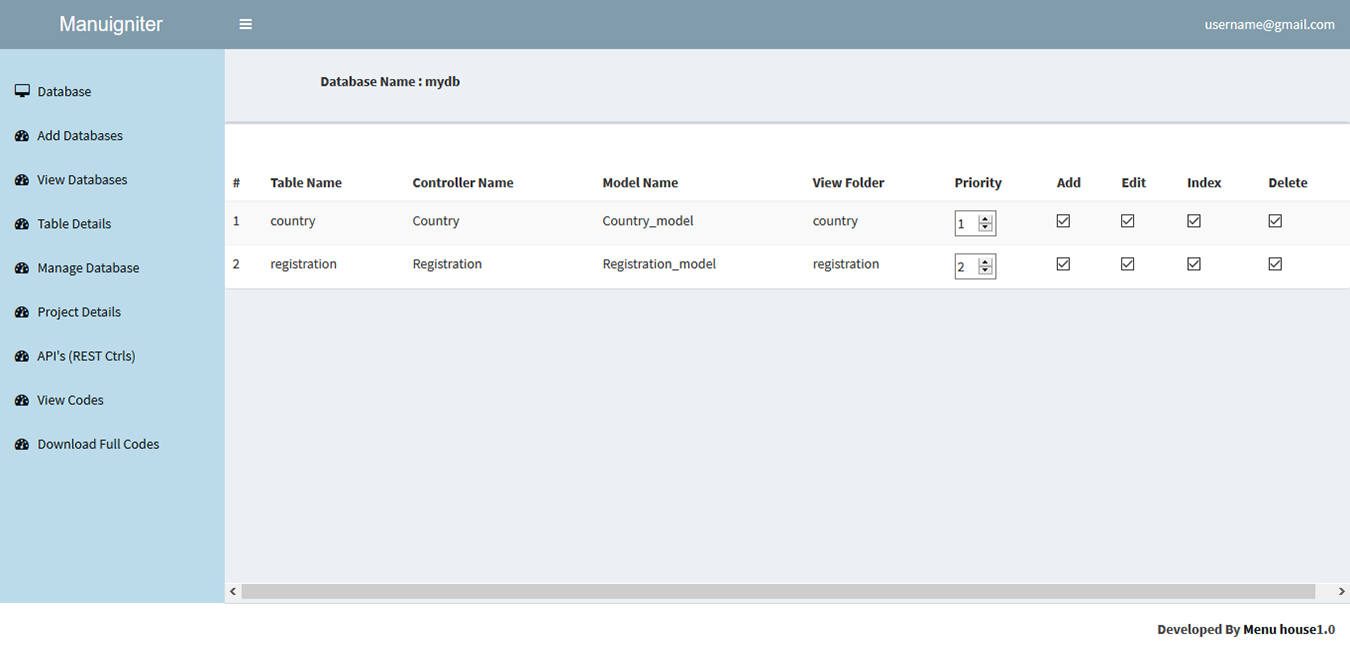This screenshot has width=1350, height=650.
Task: Toggle the Delete checkbox for registration table
Action: [x=1275, y=264]
